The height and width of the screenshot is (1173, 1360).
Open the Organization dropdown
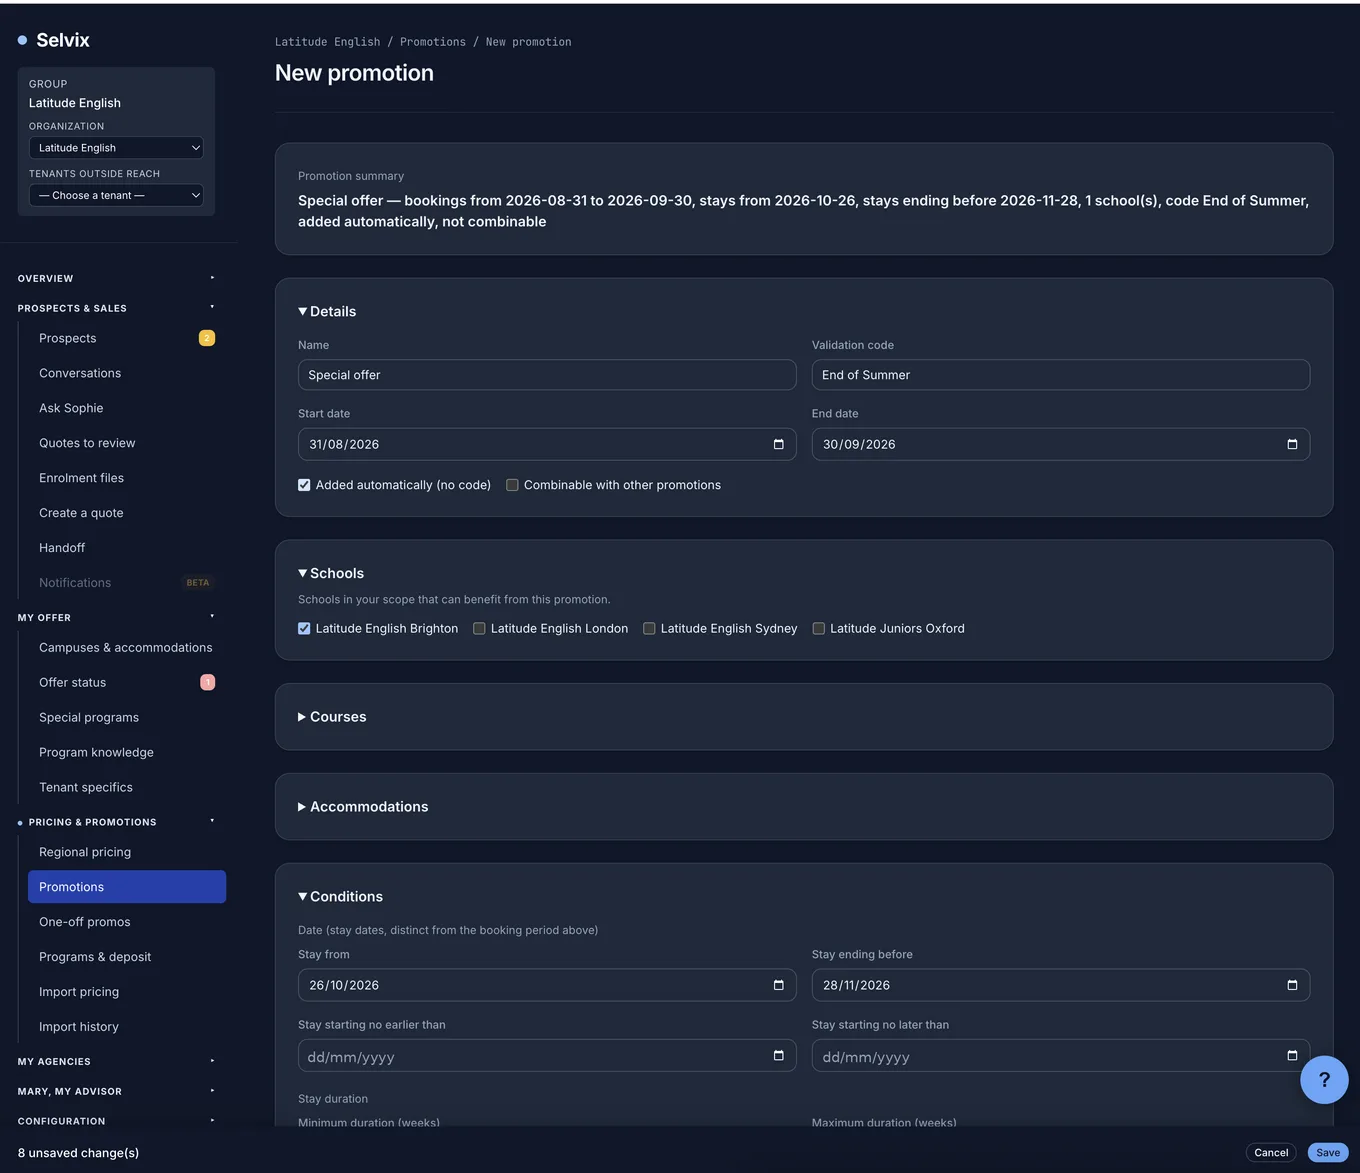[116, 147]
